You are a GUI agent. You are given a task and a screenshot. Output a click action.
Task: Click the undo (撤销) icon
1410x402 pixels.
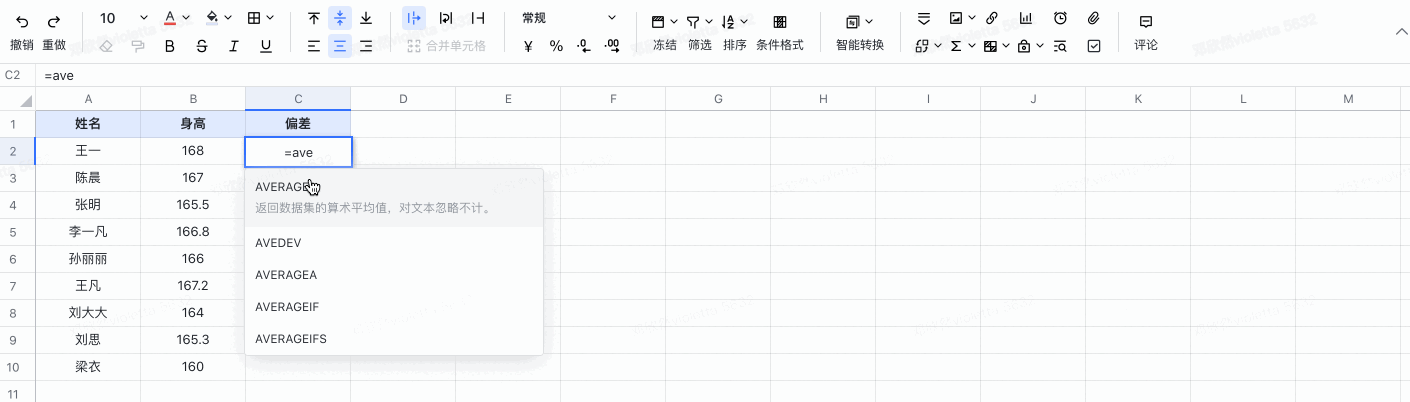click(22, 20)
